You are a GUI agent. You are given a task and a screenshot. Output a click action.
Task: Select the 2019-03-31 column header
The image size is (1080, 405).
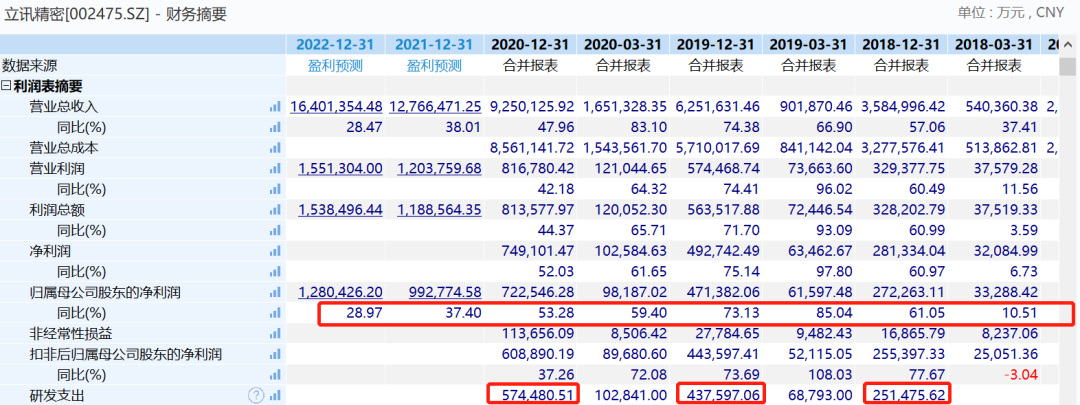[x=809, y=45]
